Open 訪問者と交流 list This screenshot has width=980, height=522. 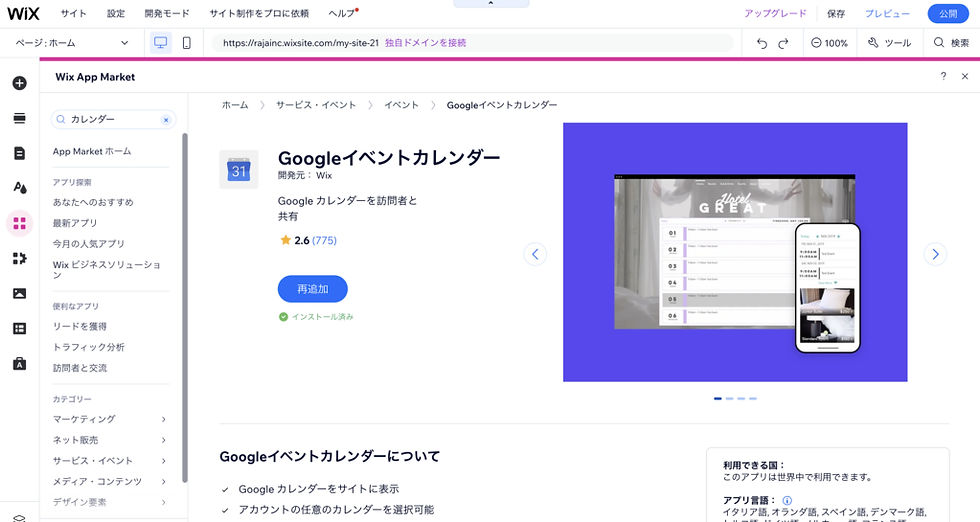80,368
